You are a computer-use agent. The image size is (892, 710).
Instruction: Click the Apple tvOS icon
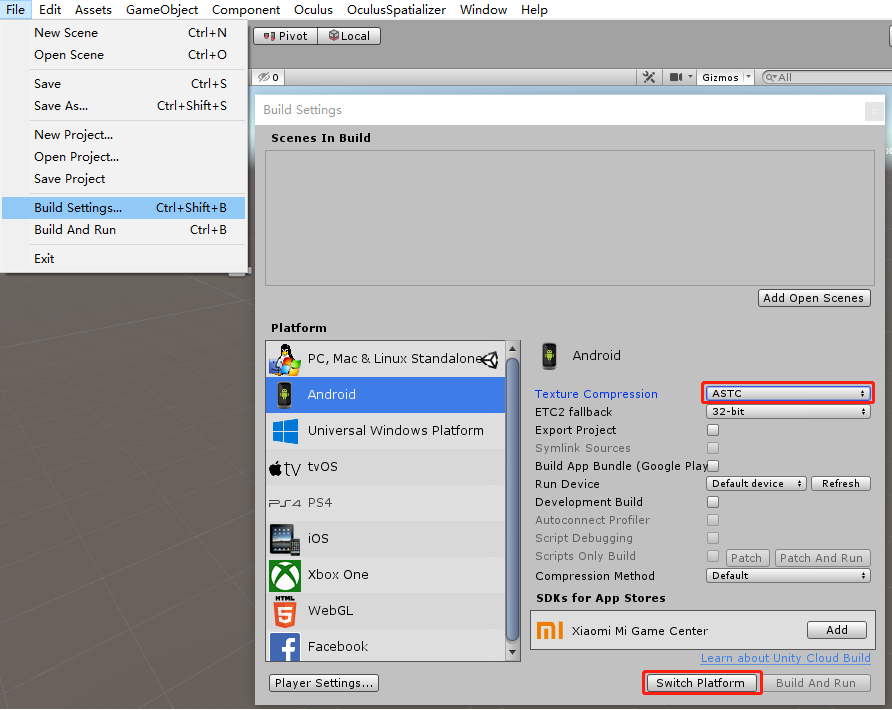tap(284, 468)
